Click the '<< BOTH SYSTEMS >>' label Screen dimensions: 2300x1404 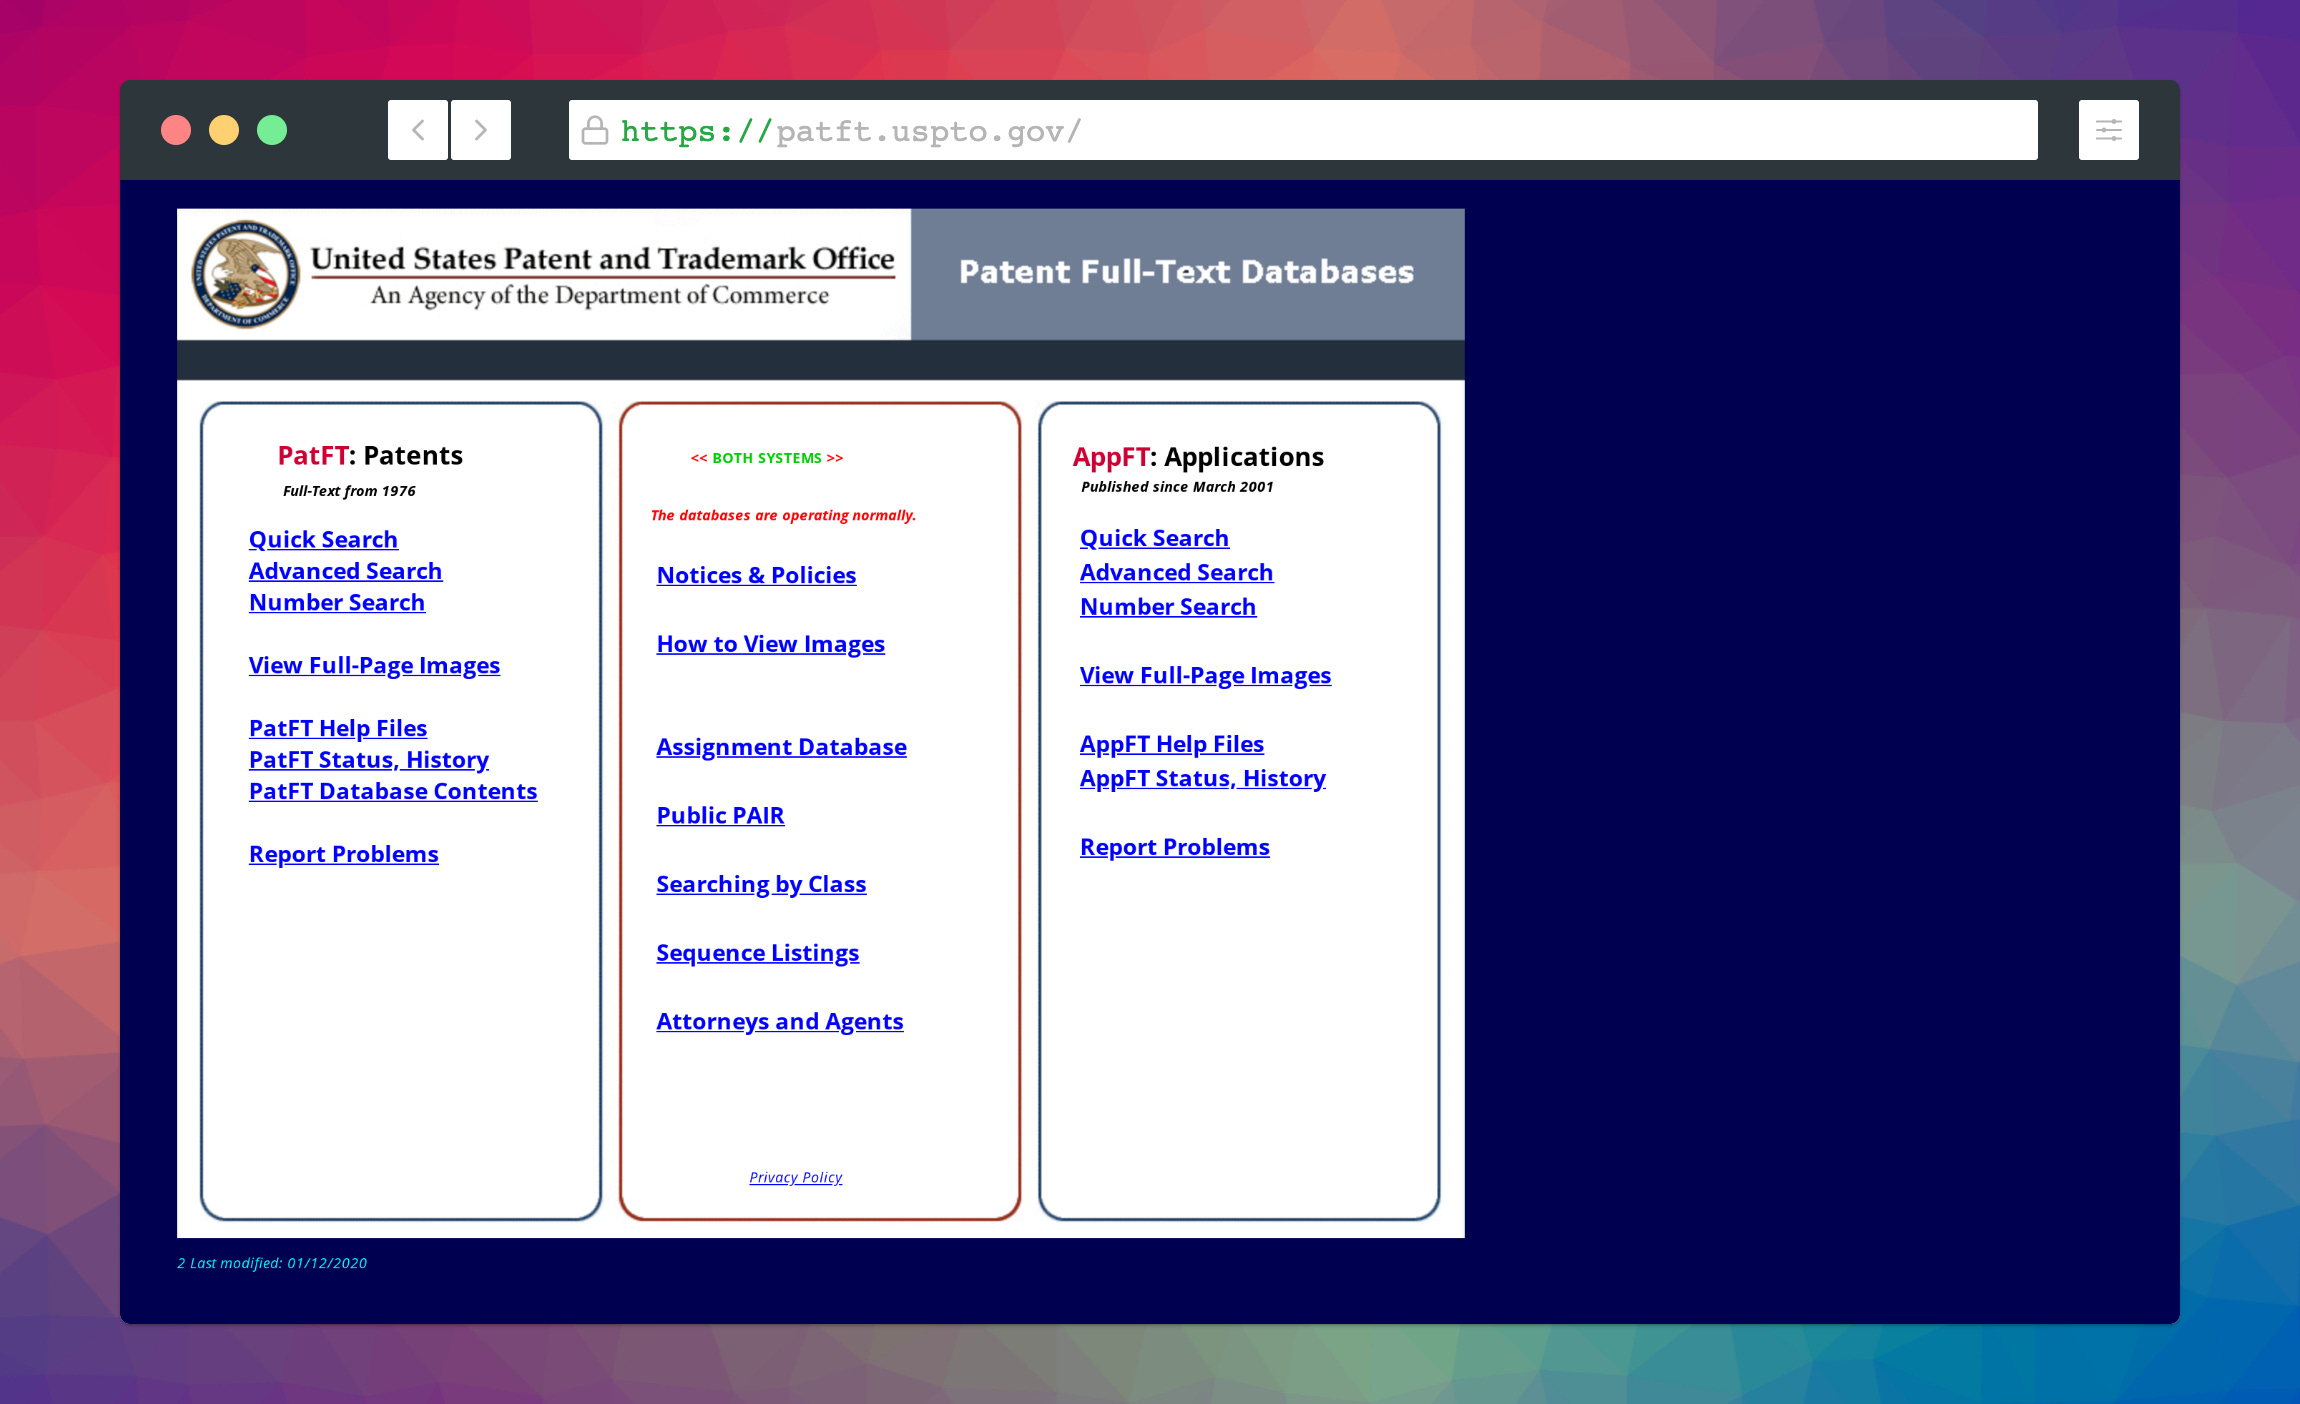(x=767, y=459)
